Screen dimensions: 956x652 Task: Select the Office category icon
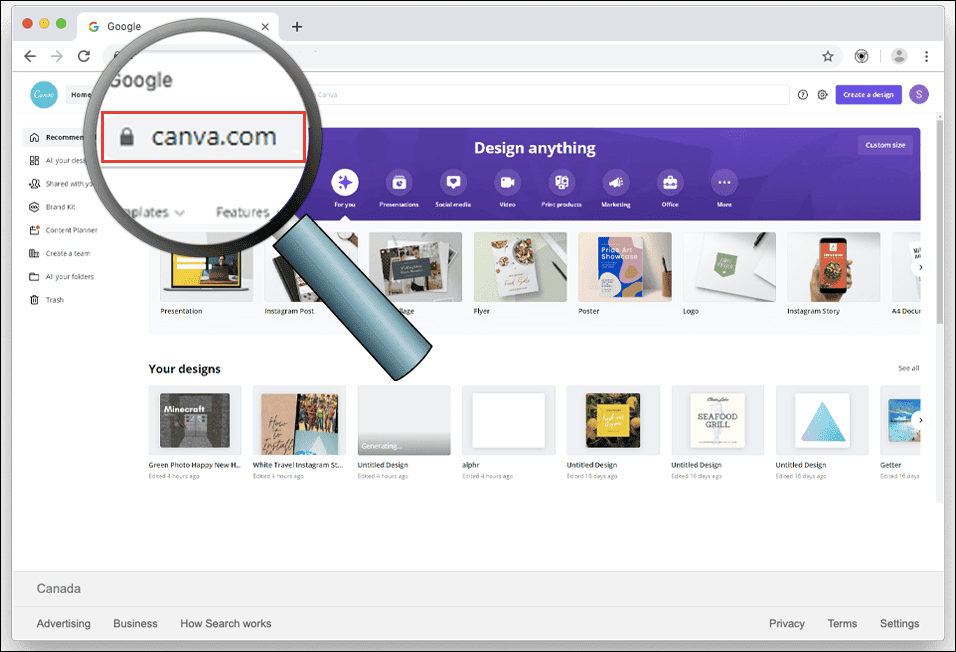[670, 184]
